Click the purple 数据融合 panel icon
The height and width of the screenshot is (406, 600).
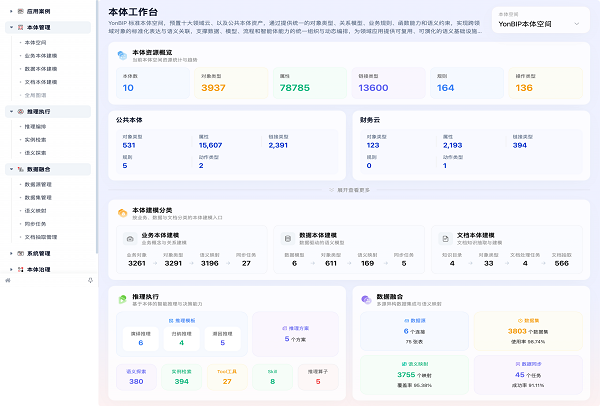pos(366,299)
